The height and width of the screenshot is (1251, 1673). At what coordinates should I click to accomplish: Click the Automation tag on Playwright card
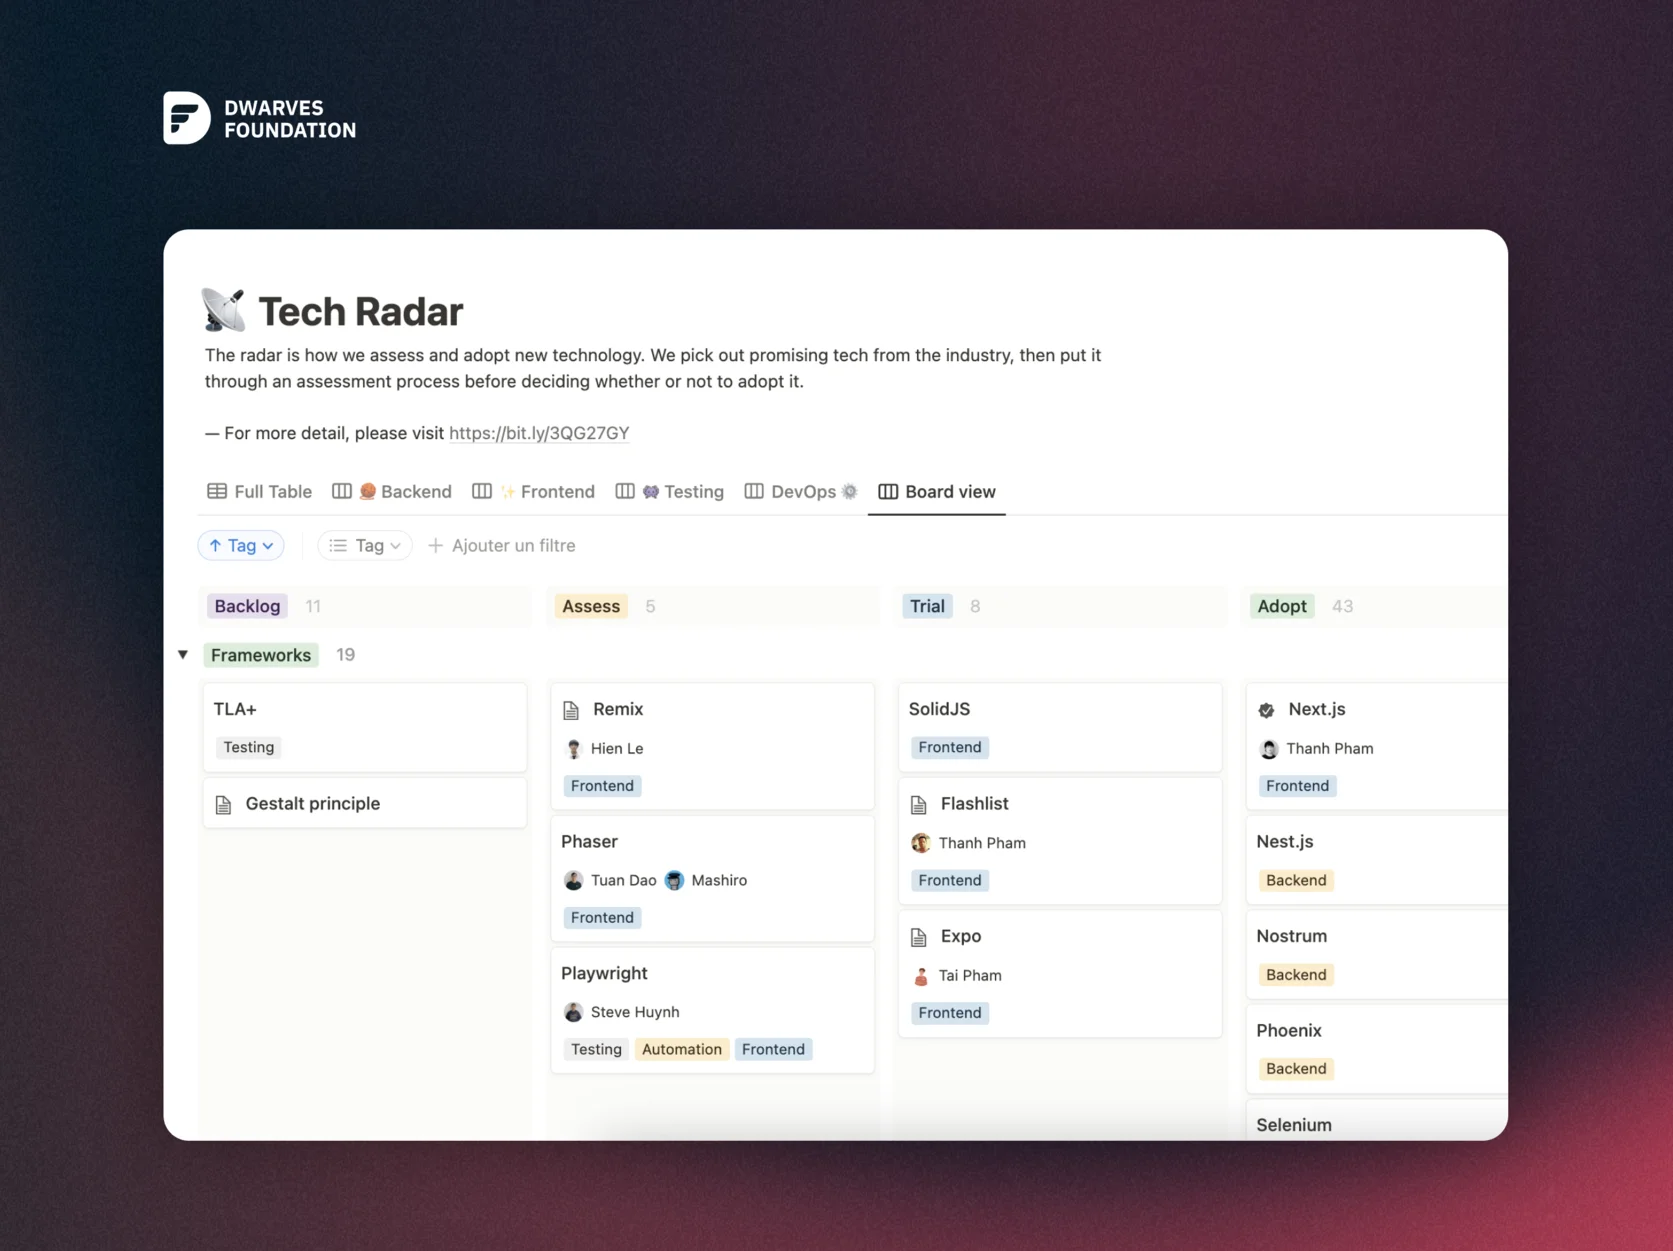coord(681,1049)
